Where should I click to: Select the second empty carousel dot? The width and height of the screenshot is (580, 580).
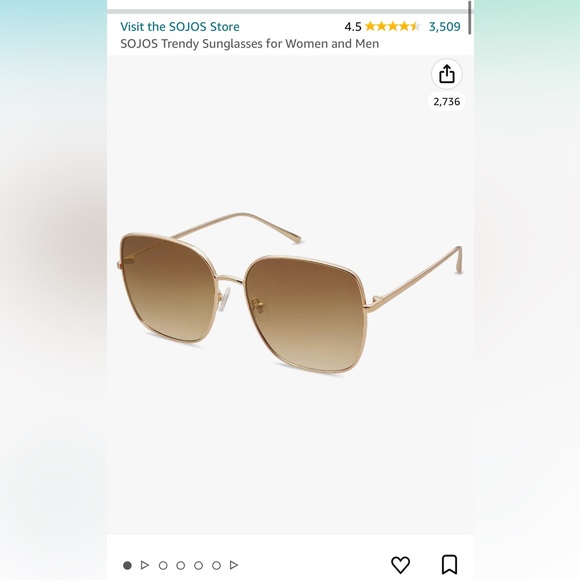click(x=181, y=565)
